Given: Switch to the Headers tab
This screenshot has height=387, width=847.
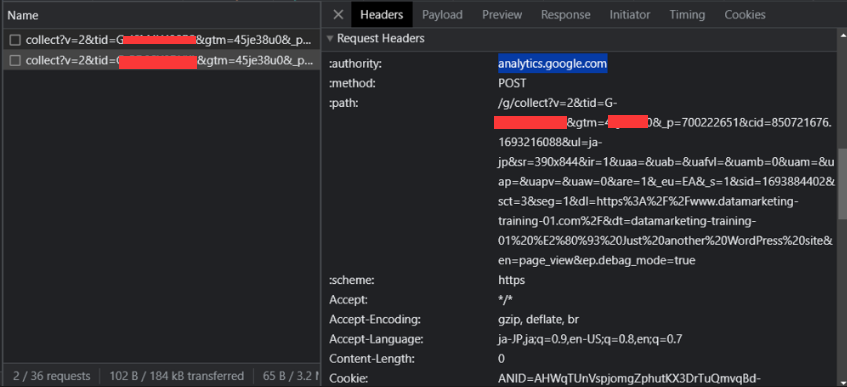Looking at the screenshot, I should coord(381,15).
